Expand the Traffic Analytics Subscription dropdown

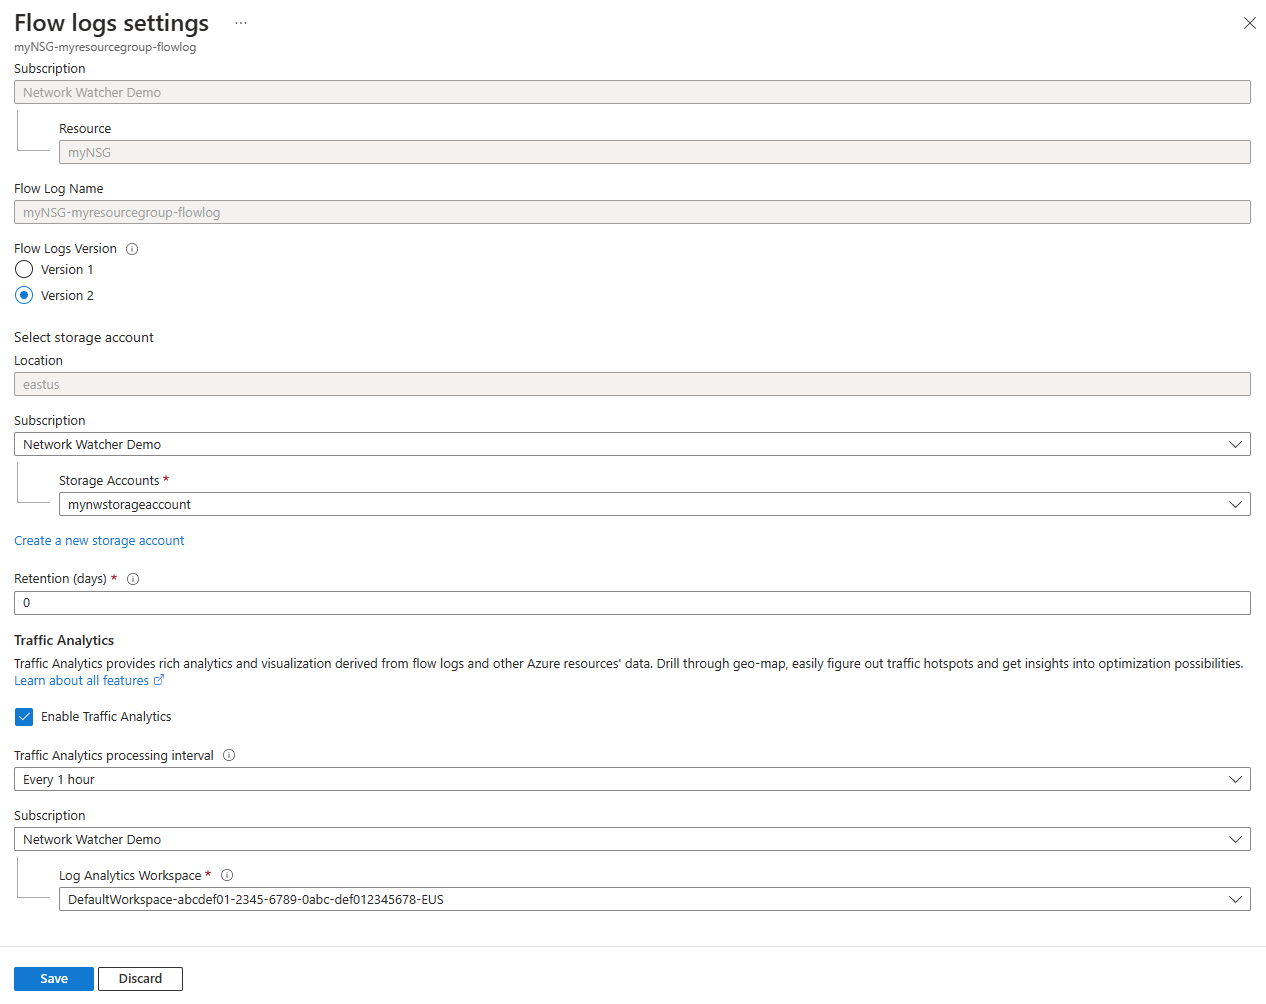coord(632,839)
